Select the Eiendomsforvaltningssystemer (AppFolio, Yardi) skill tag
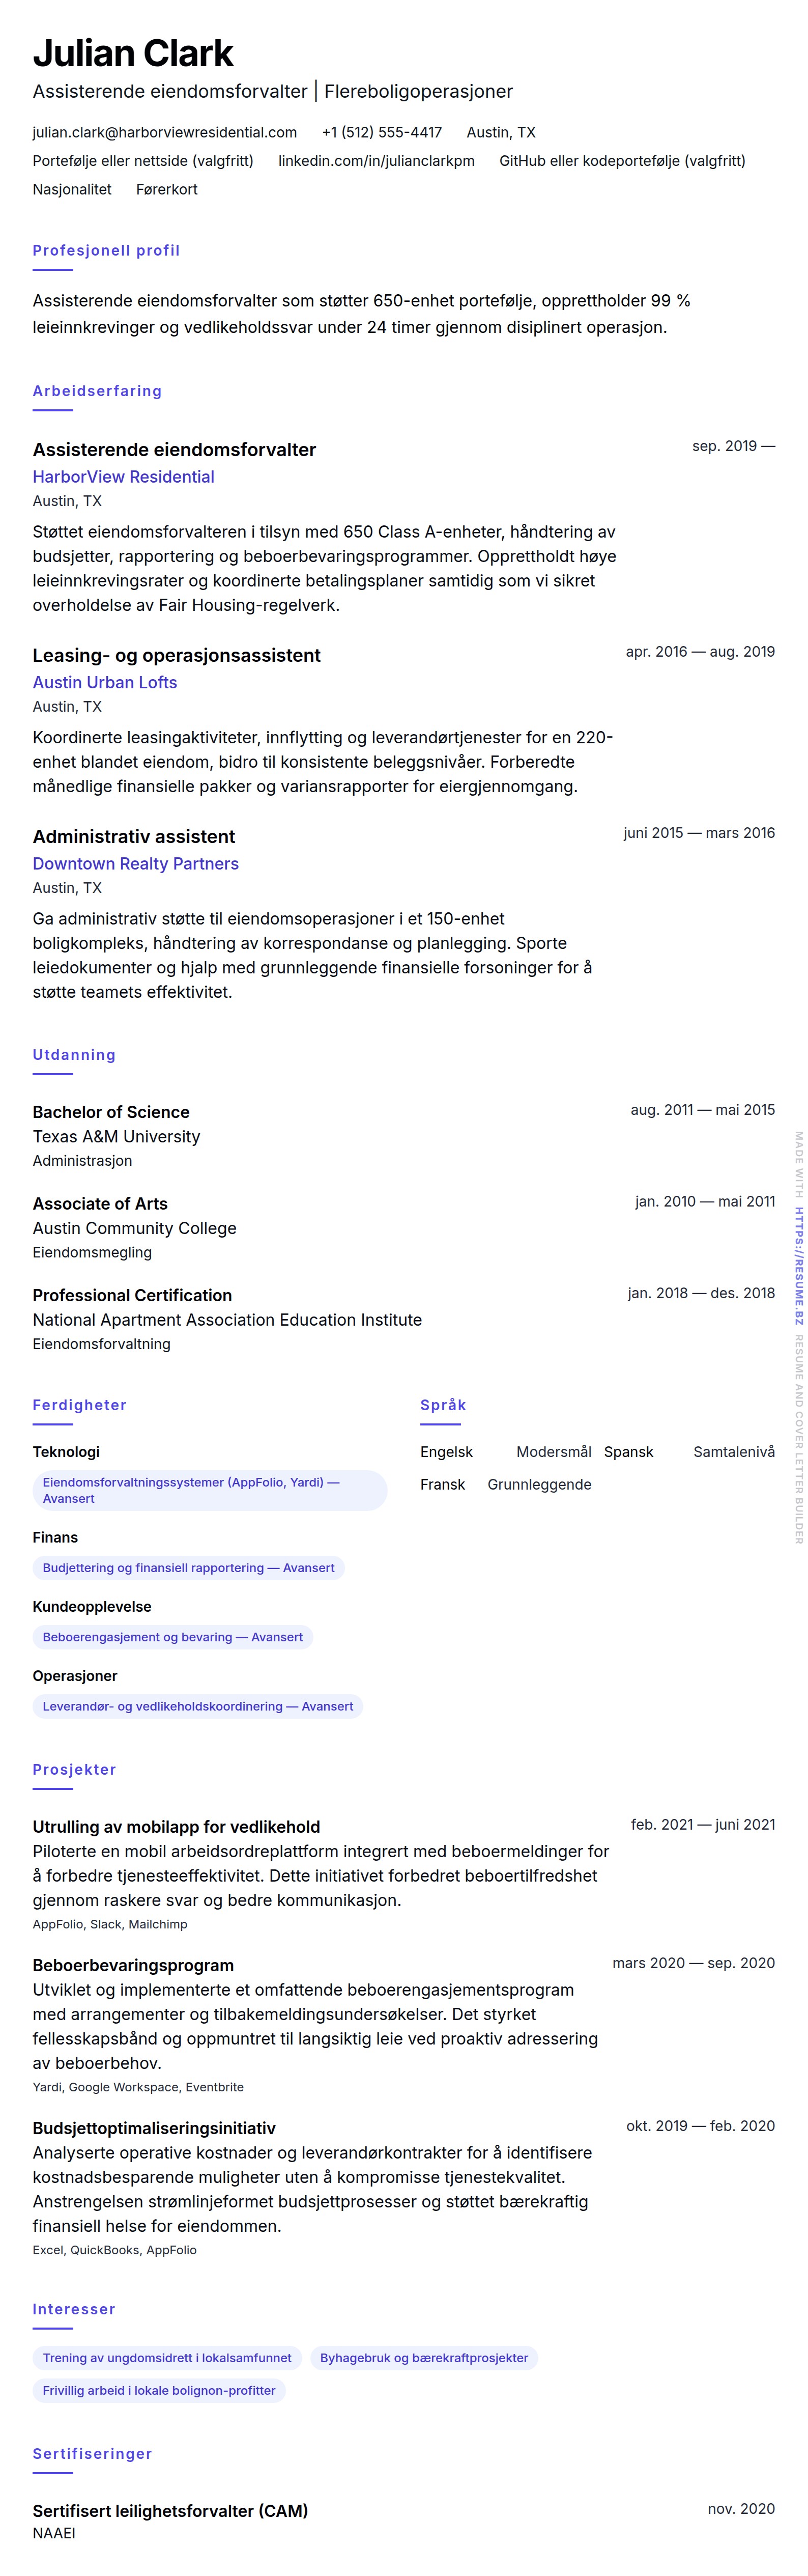Screen dimensions: 808x2576 coord(209,1490)
